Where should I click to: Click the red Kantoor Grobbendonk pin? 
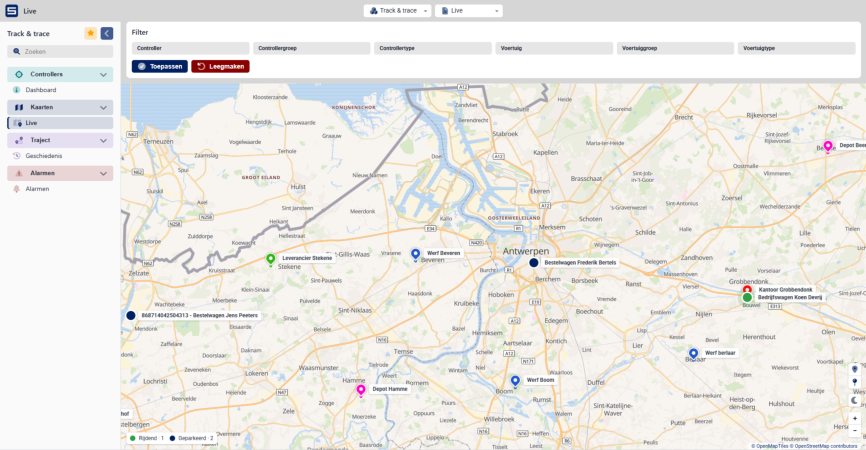[x=747, y=289]
